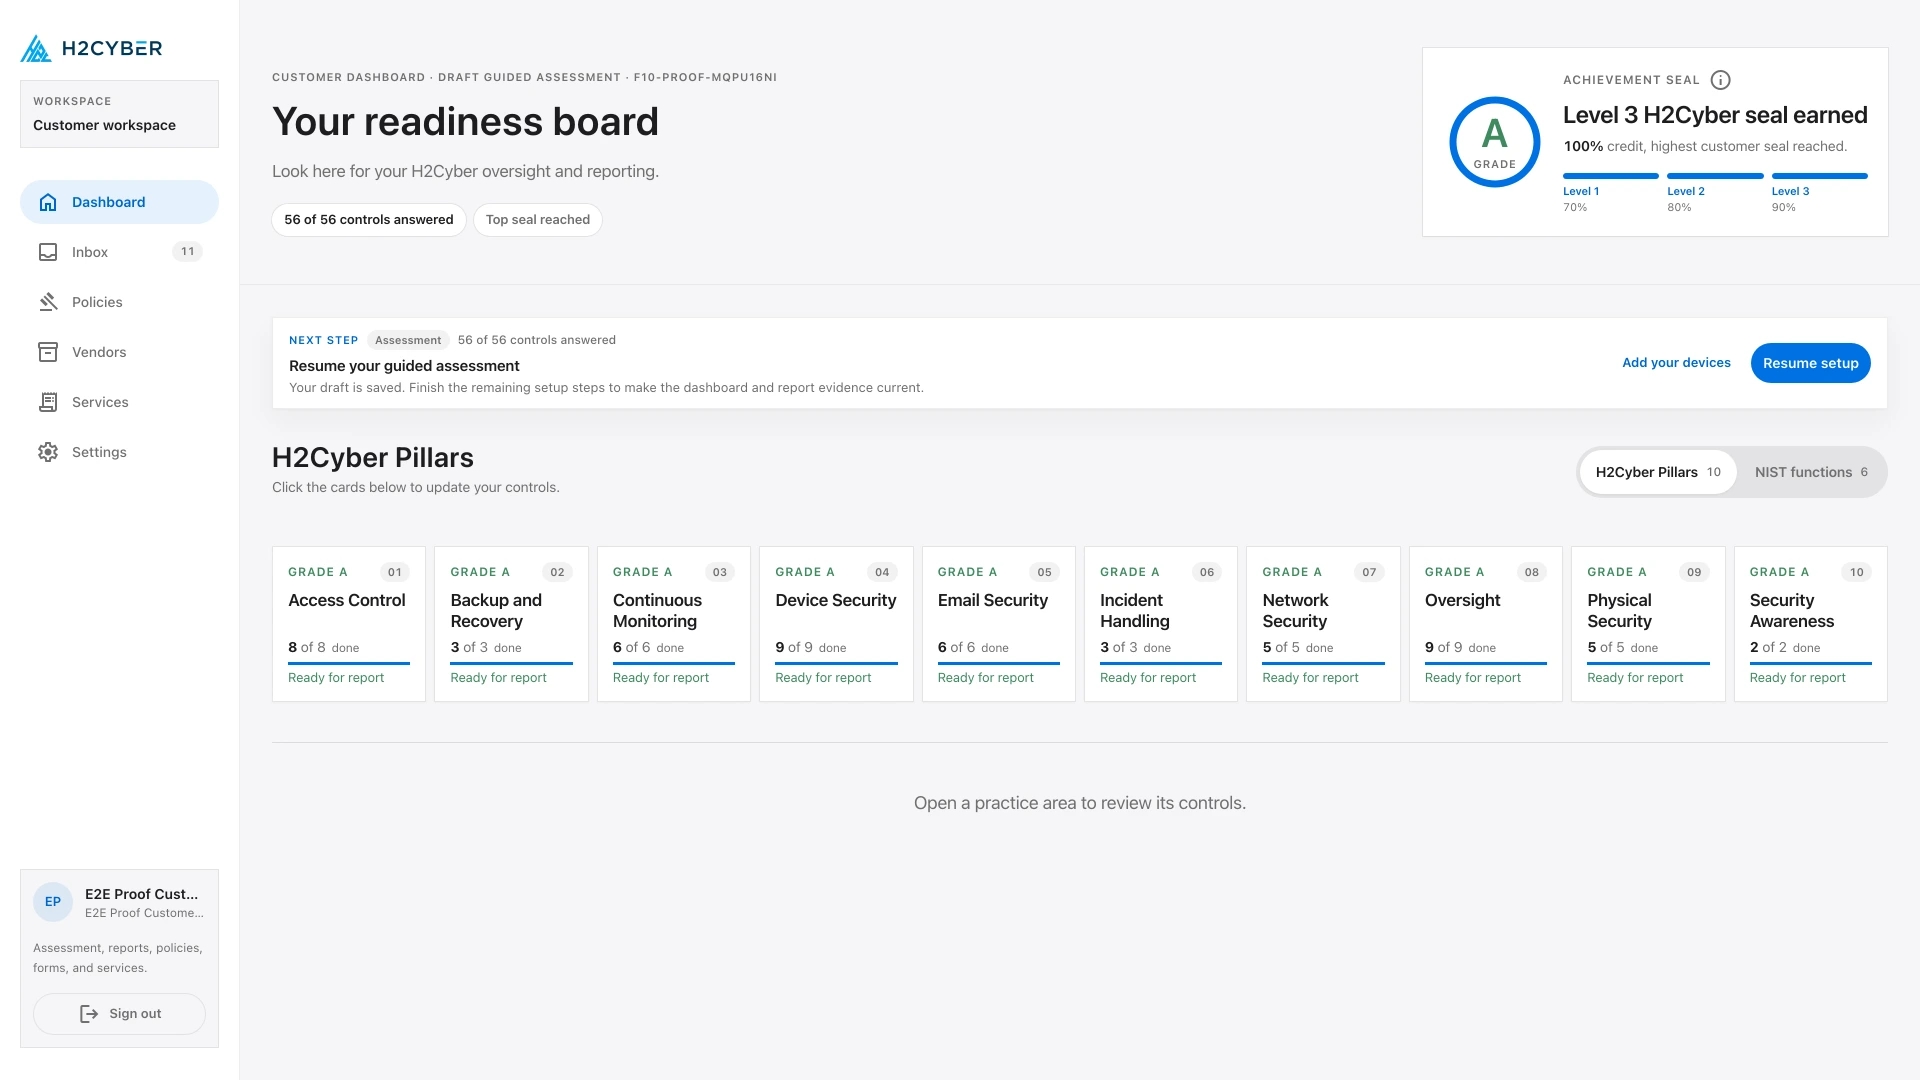Click the EP user avatar
Viewport: 1920px width, 1080px height.
(x=53, y=902)
